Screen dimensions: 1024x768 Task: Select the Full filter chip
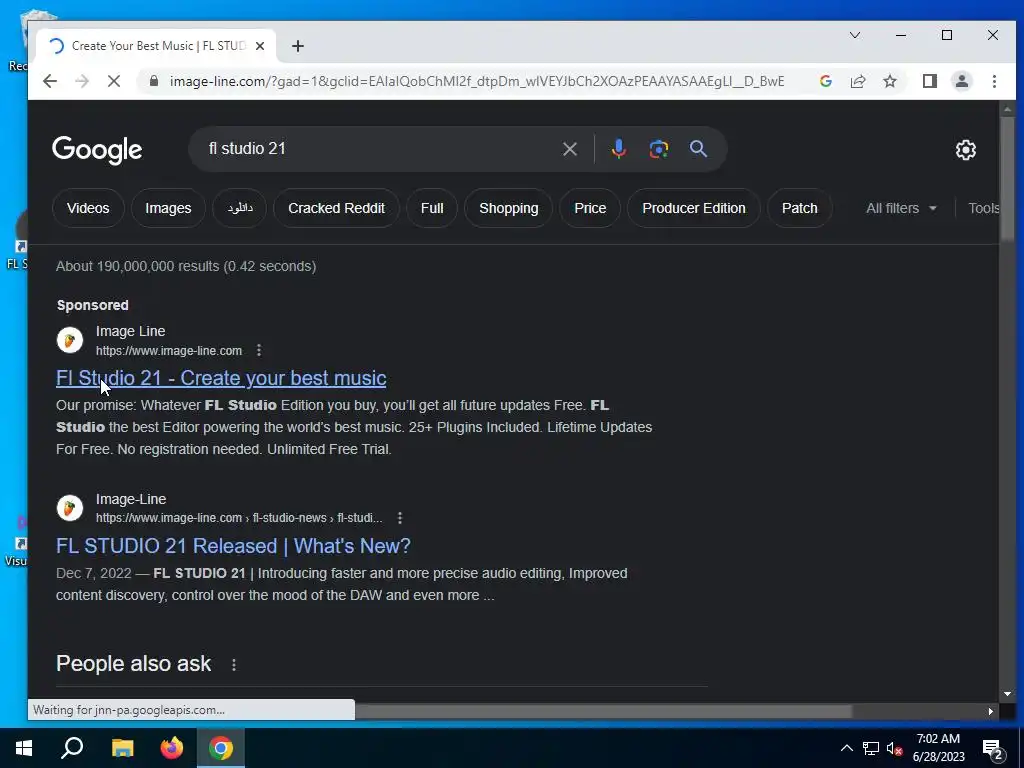pos(432,208)
